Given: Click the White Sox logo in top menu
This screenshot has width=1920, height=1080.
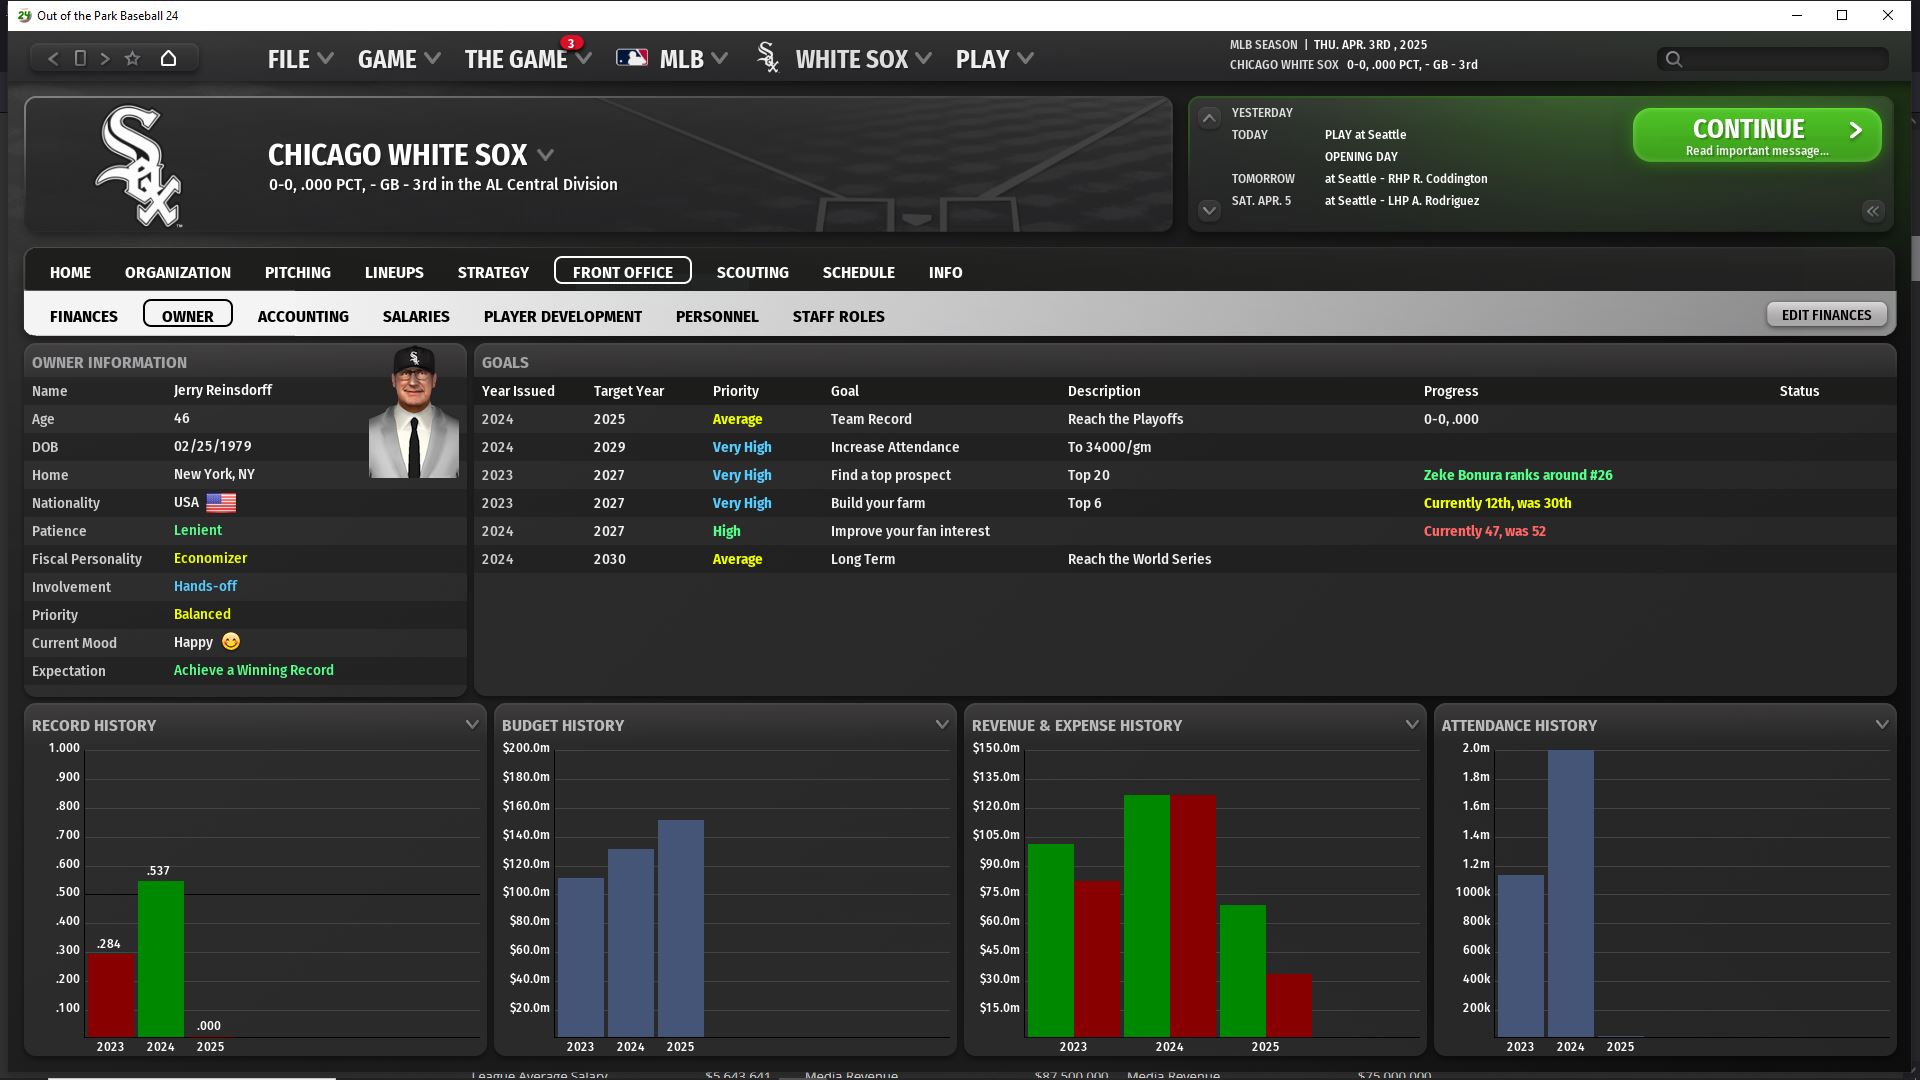Looking at the screenshot, I should coord(768,58).
